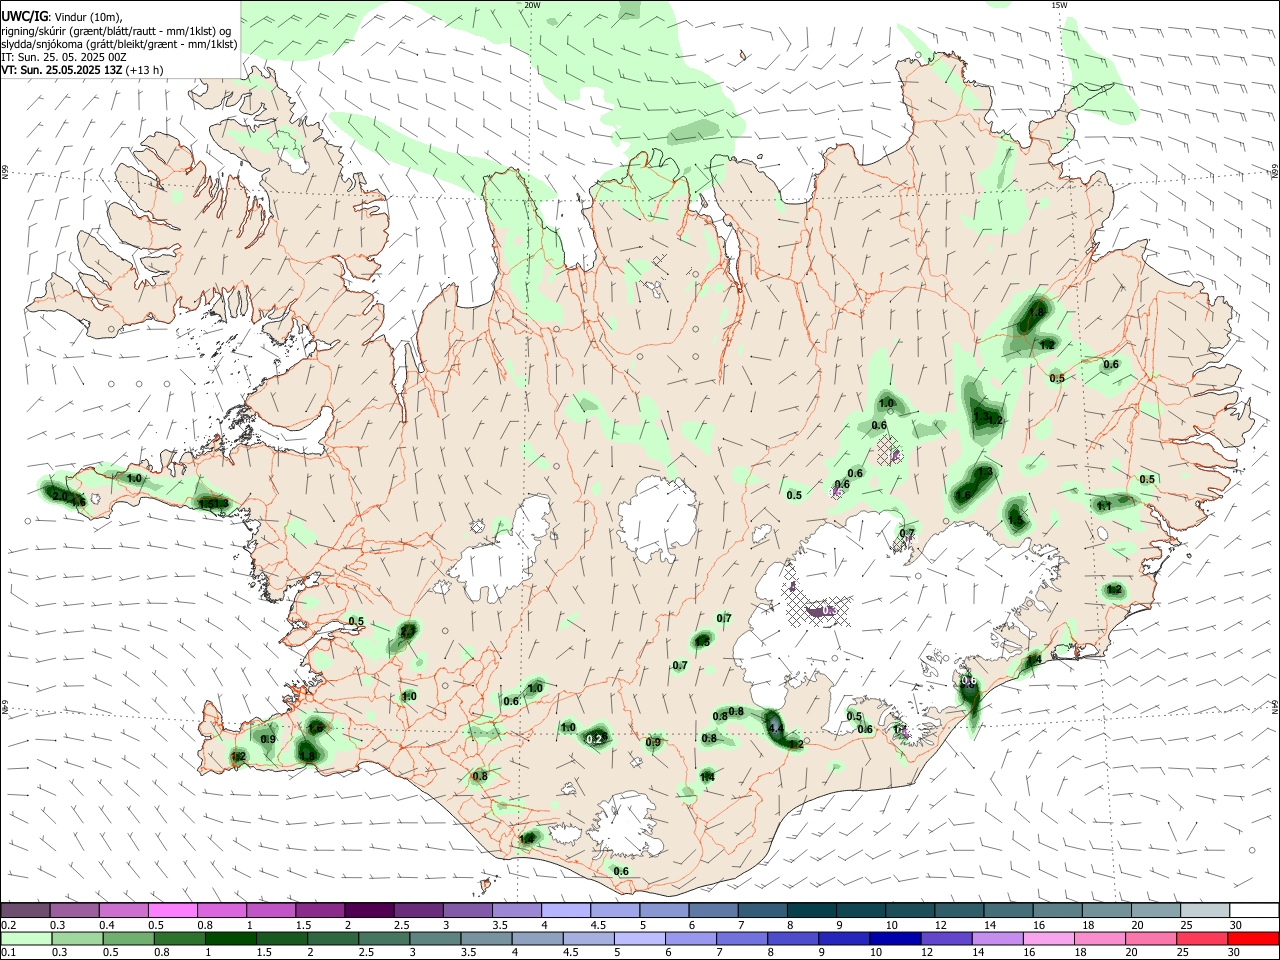
Task: Click the palest green 0.1 swatch in lower rain scale
Action: pyautogui.click(x=27, y=938)
